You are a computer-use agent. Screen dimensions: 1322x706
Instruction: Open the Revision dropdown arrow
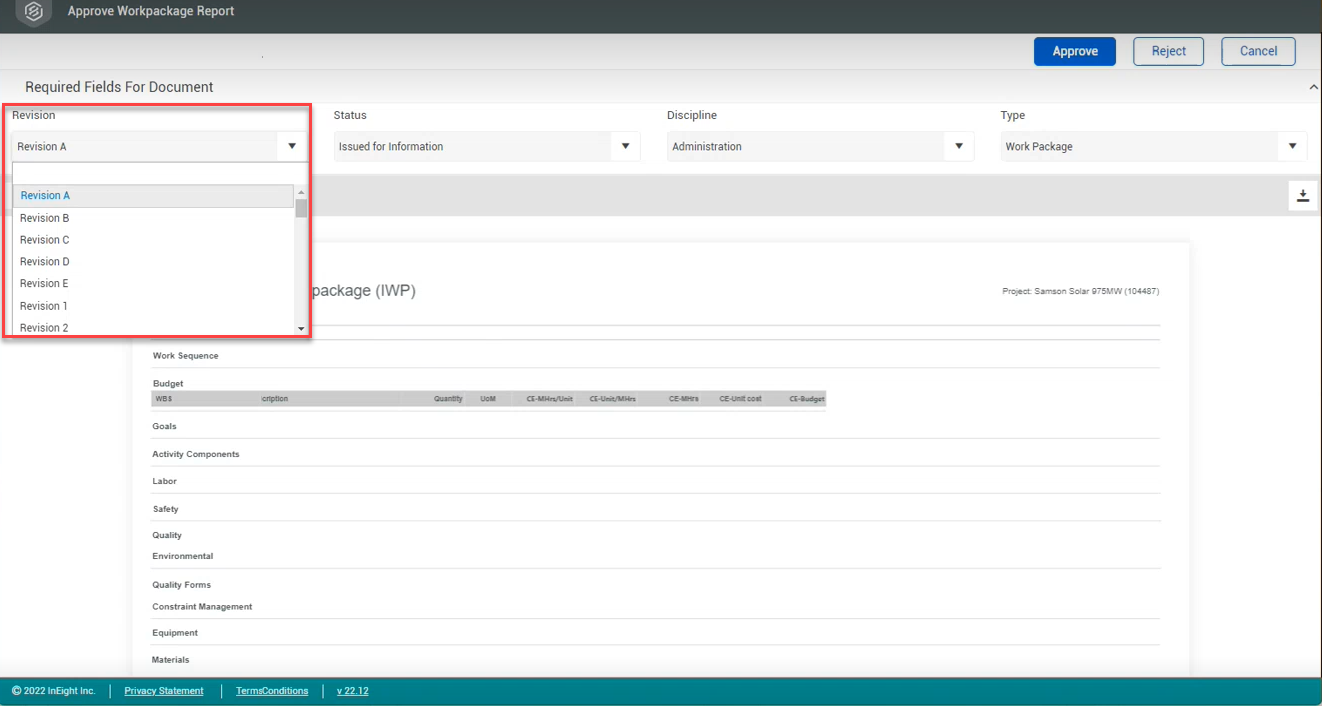pos(292,146)
